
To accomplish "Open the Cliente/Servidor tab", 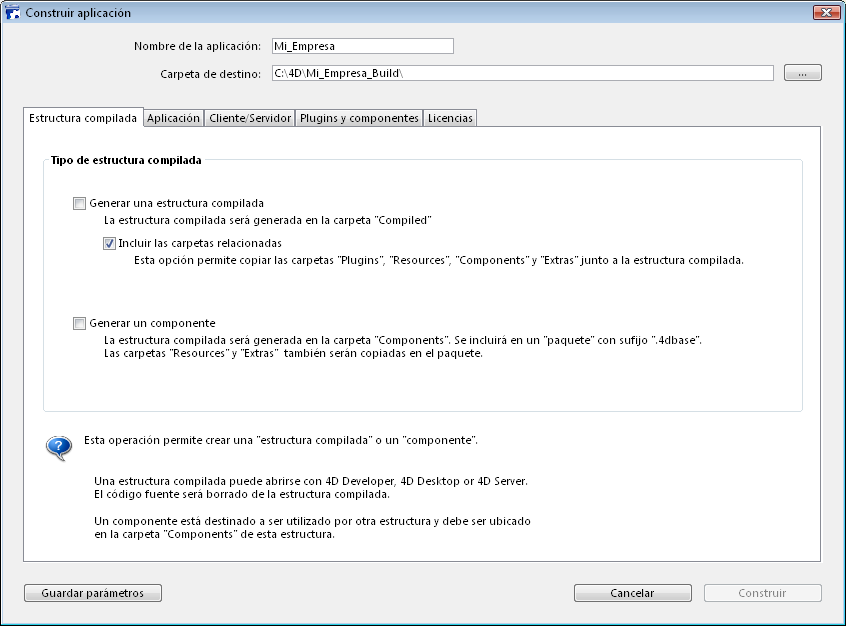I will click(250, 118).
